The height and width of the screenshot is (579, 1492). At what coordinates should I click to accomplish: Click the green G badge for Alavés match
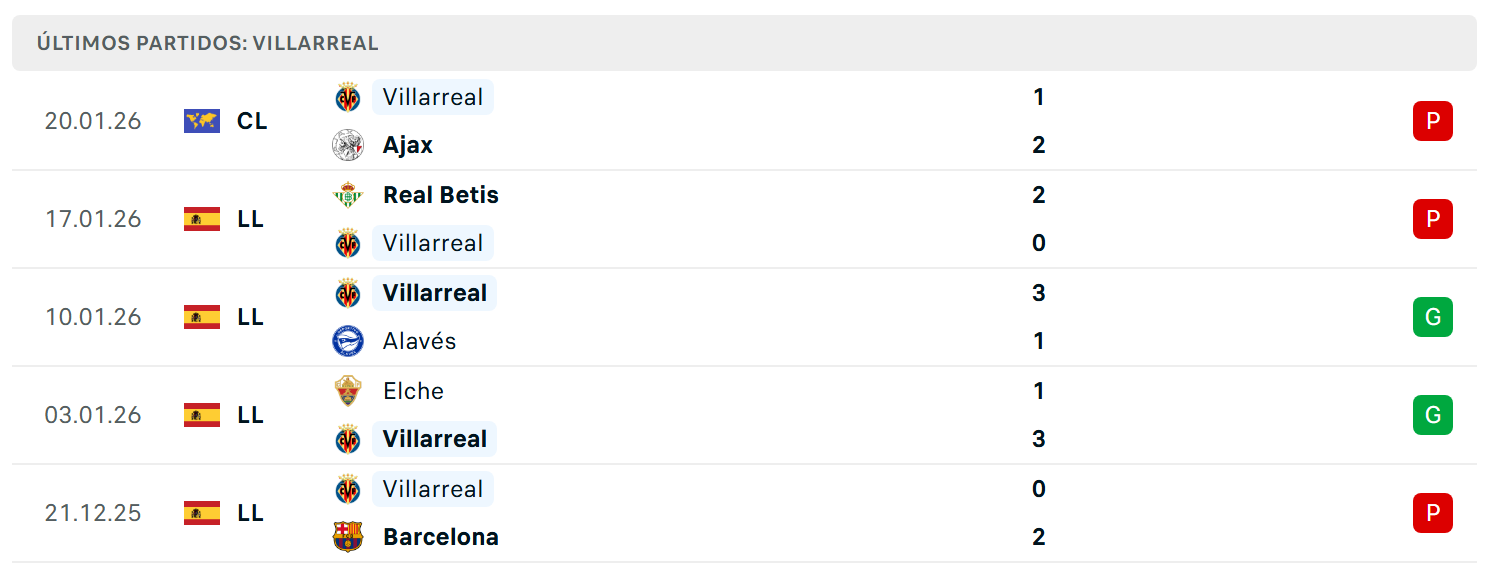[1432, 317]
